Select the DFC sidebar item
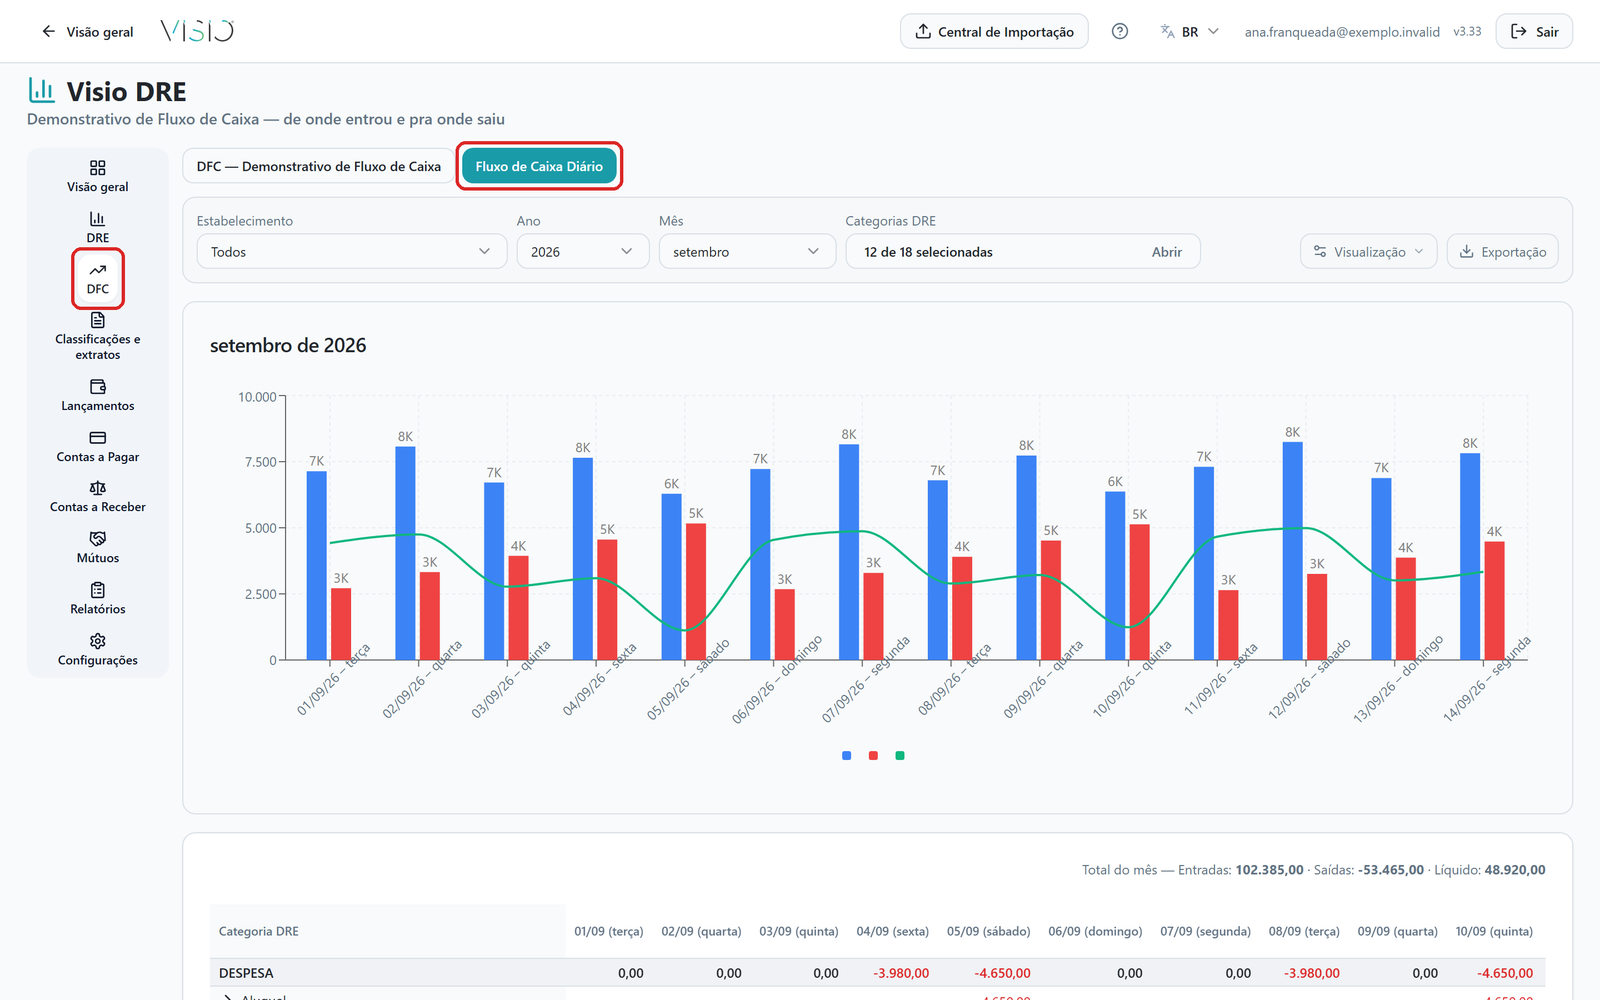This screenshot has height=1000, width=1600. tap(98, 278)
